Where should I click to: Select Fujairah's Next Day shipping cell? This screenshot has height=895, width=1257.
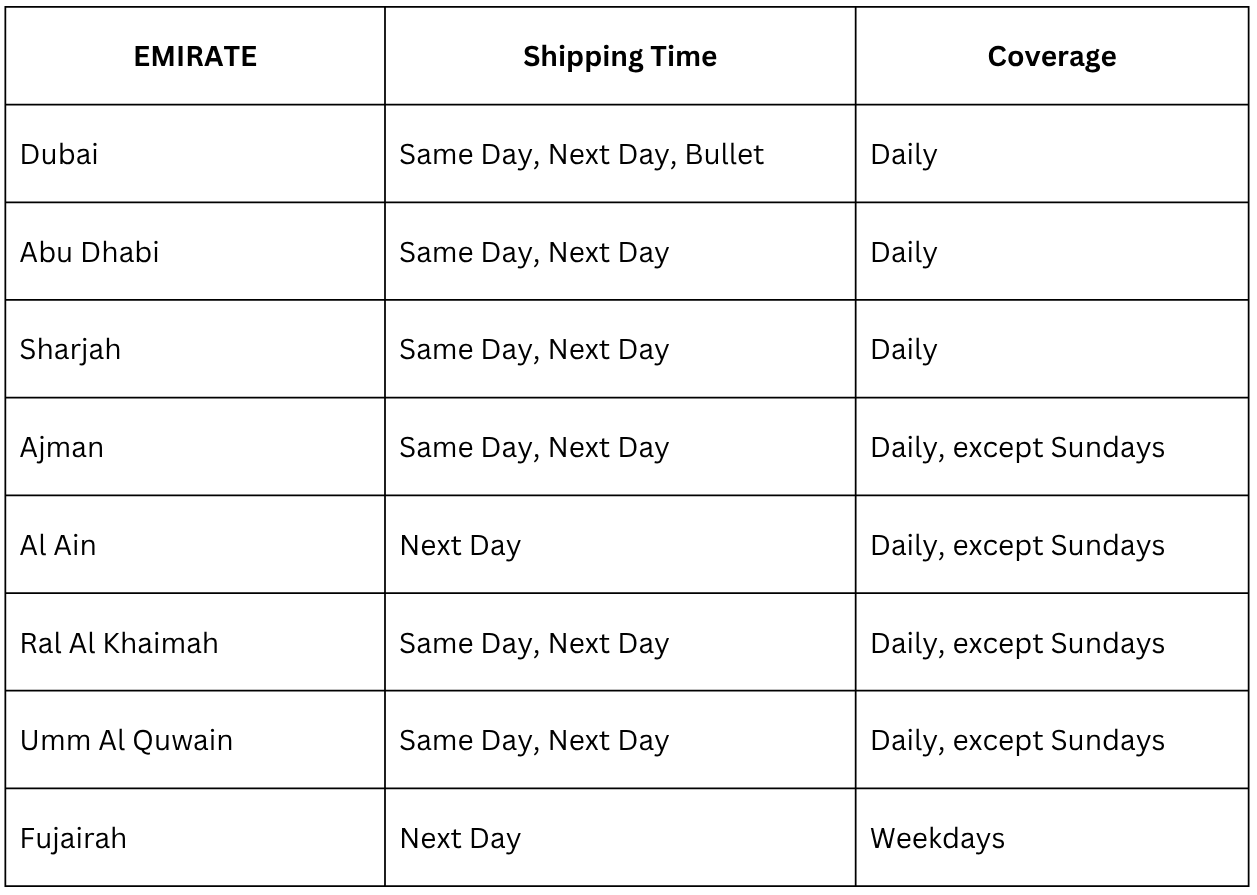(x=460, y=838)
